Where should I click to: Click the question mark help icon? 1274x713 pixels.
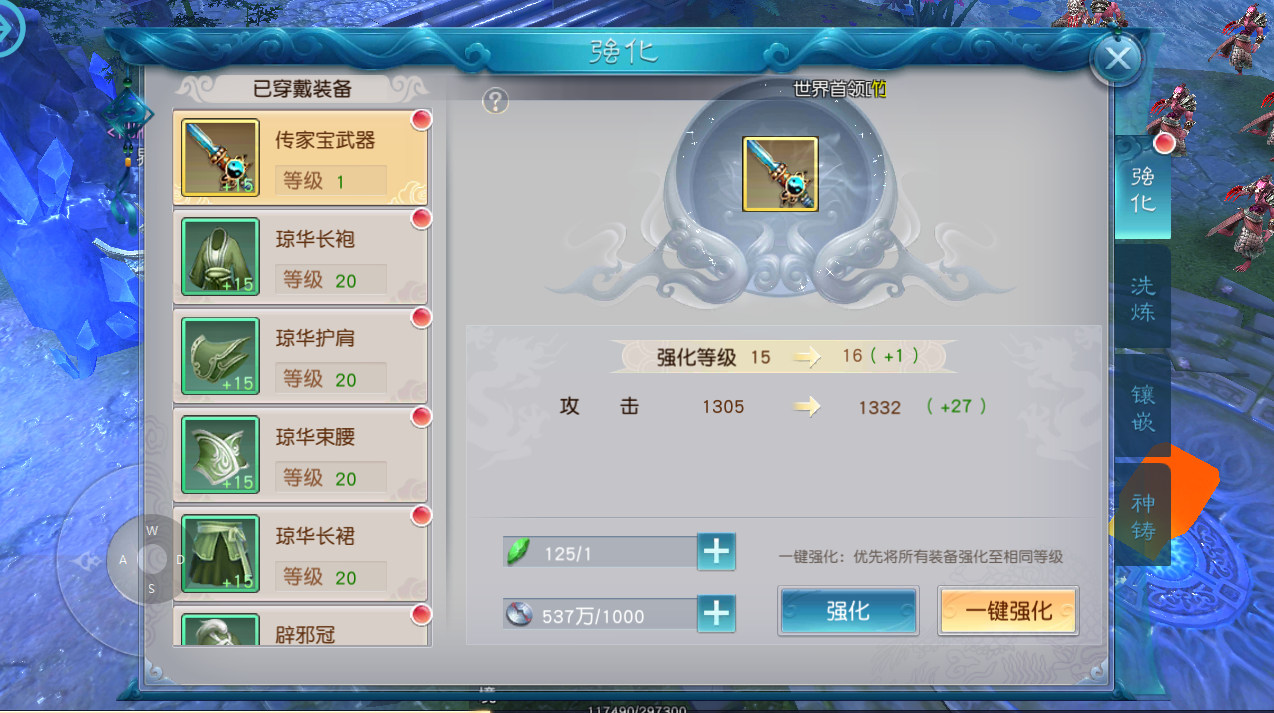tap(496, 100)
